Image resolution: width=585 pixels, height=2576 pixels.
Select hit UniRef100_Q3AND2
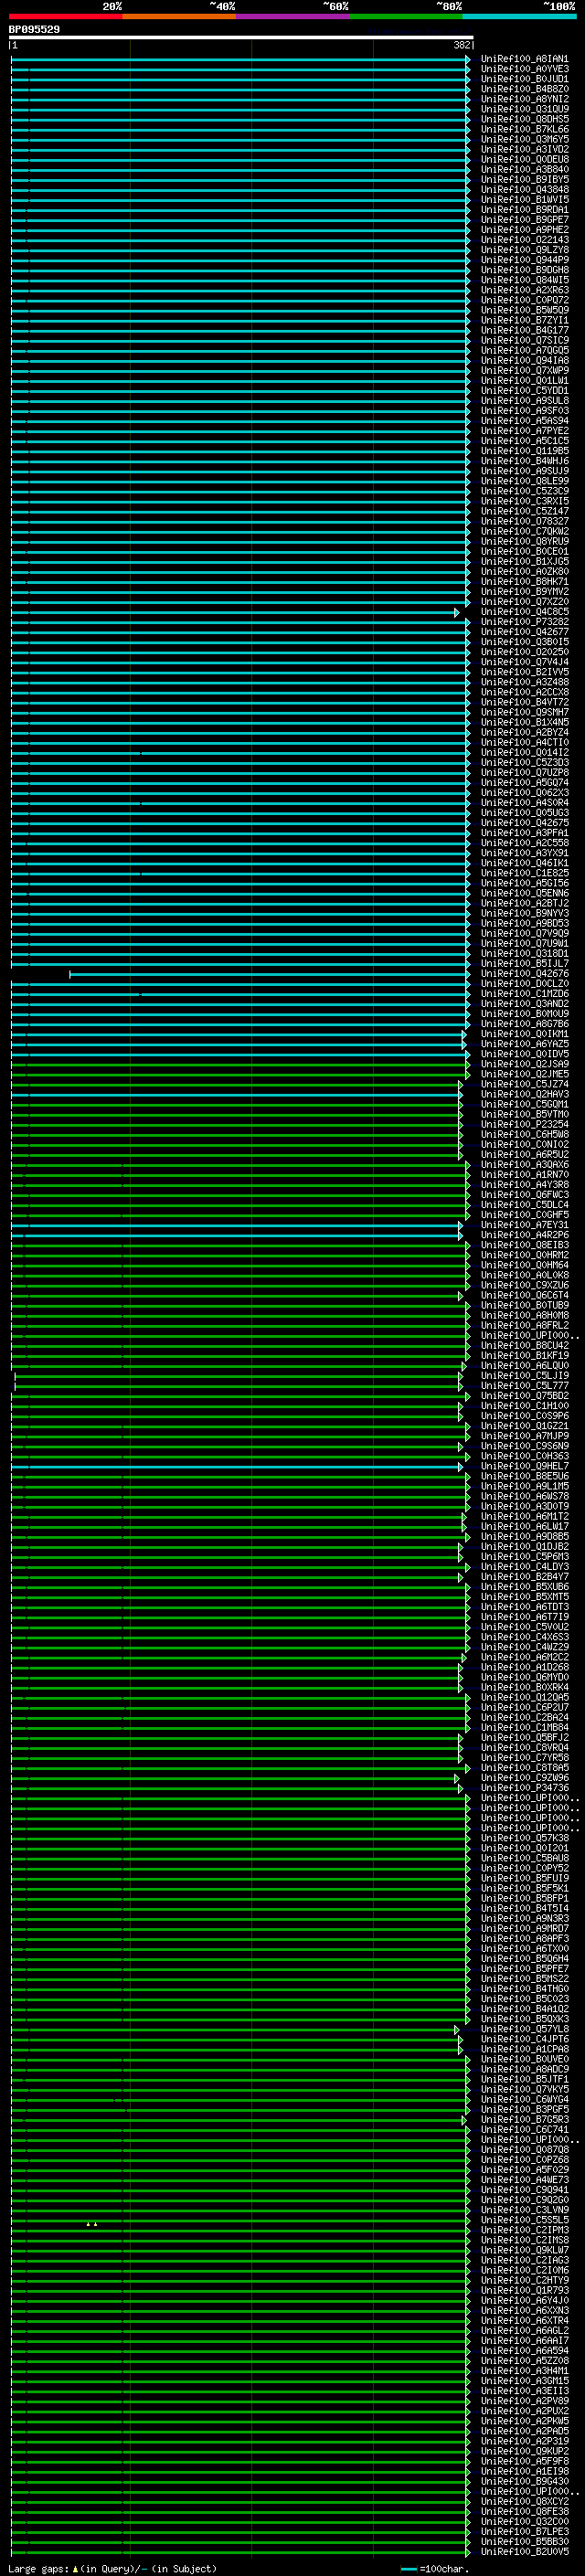pos(524,1004)
